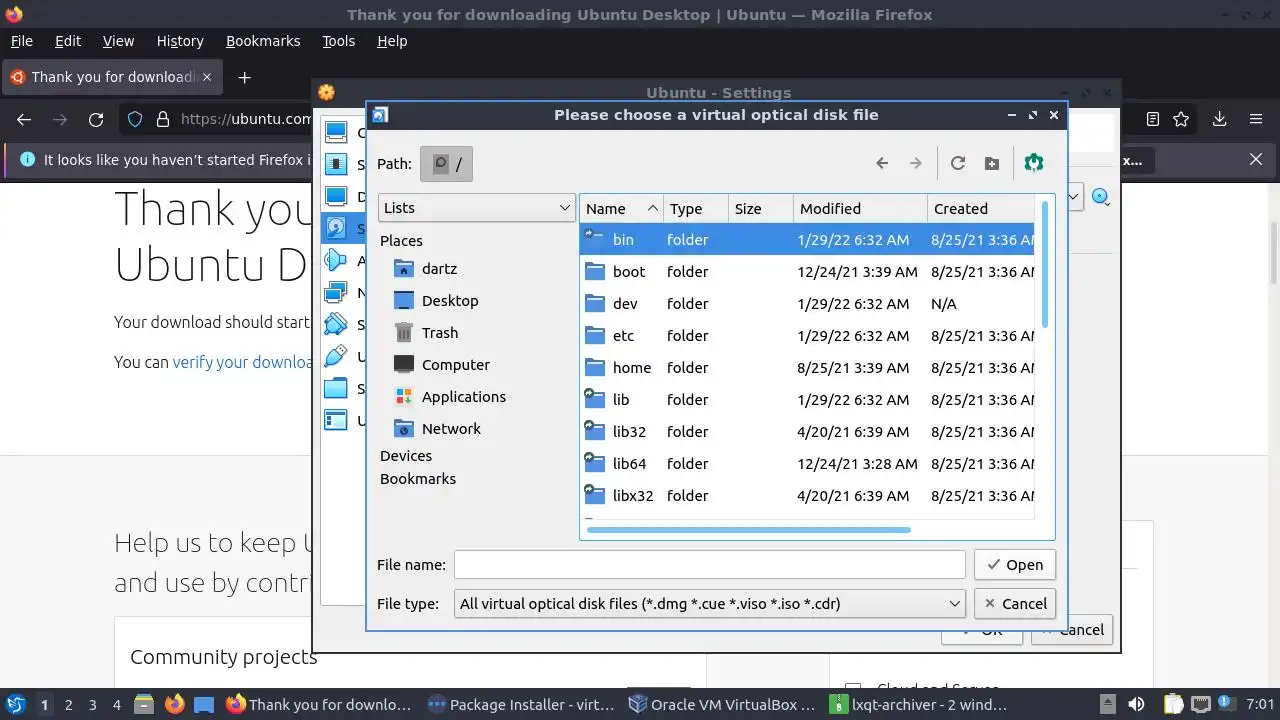Screen dimensions: 1280x720
Task: Select the etc folder icon
Action: (595, 335)
